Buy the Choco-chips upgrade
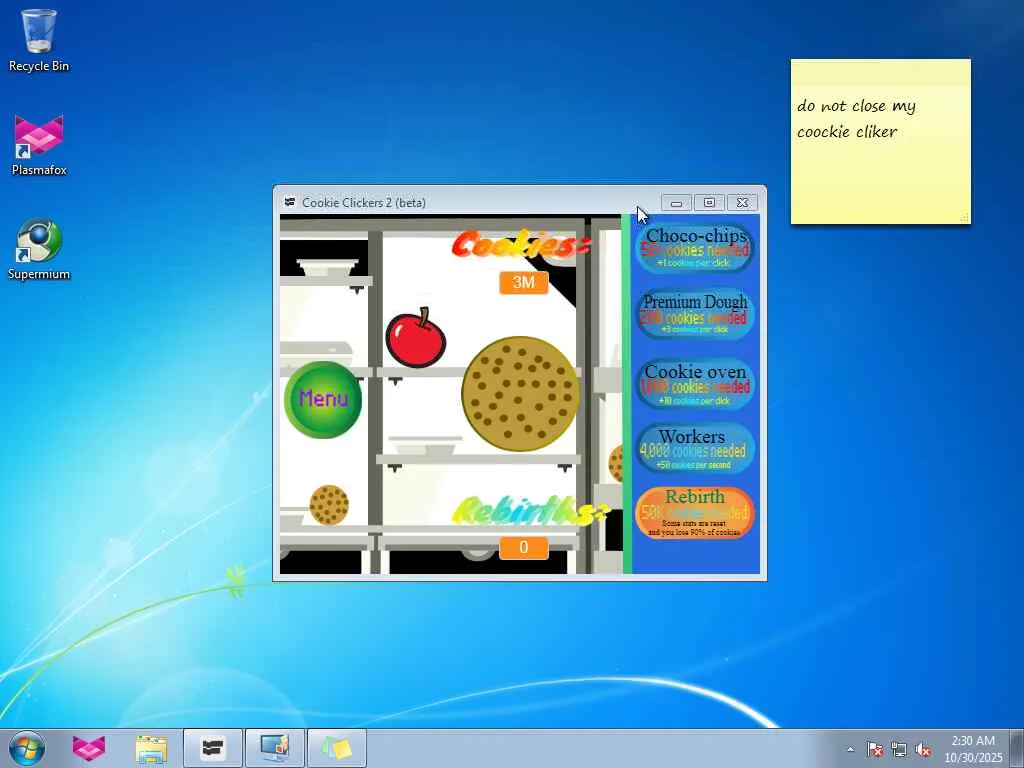The height and width of the screenshot is (768, 1024). click(695, 248)
